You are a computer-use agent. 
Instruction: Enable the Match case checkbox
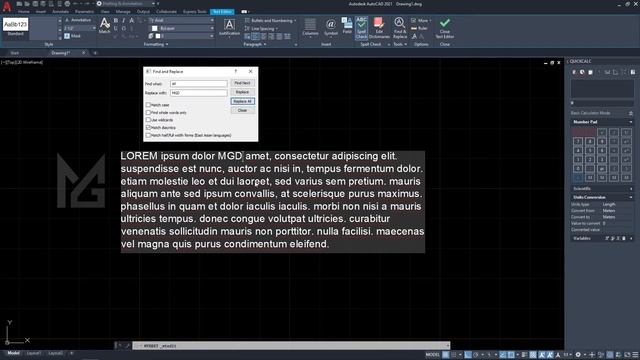(148, 105)
